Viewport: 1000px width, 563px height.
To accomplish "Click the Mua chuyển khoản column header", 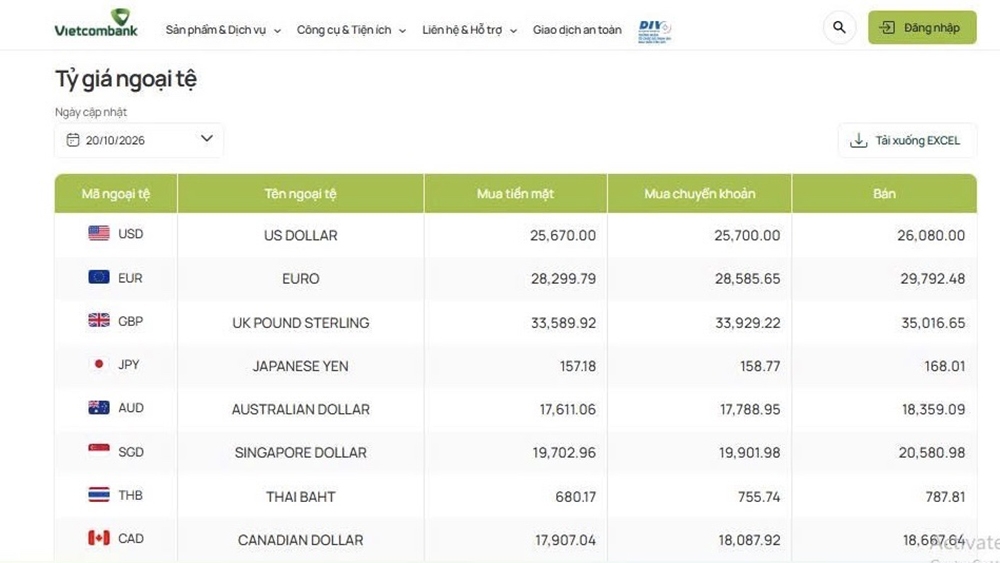I will click(x=700, y=194).
